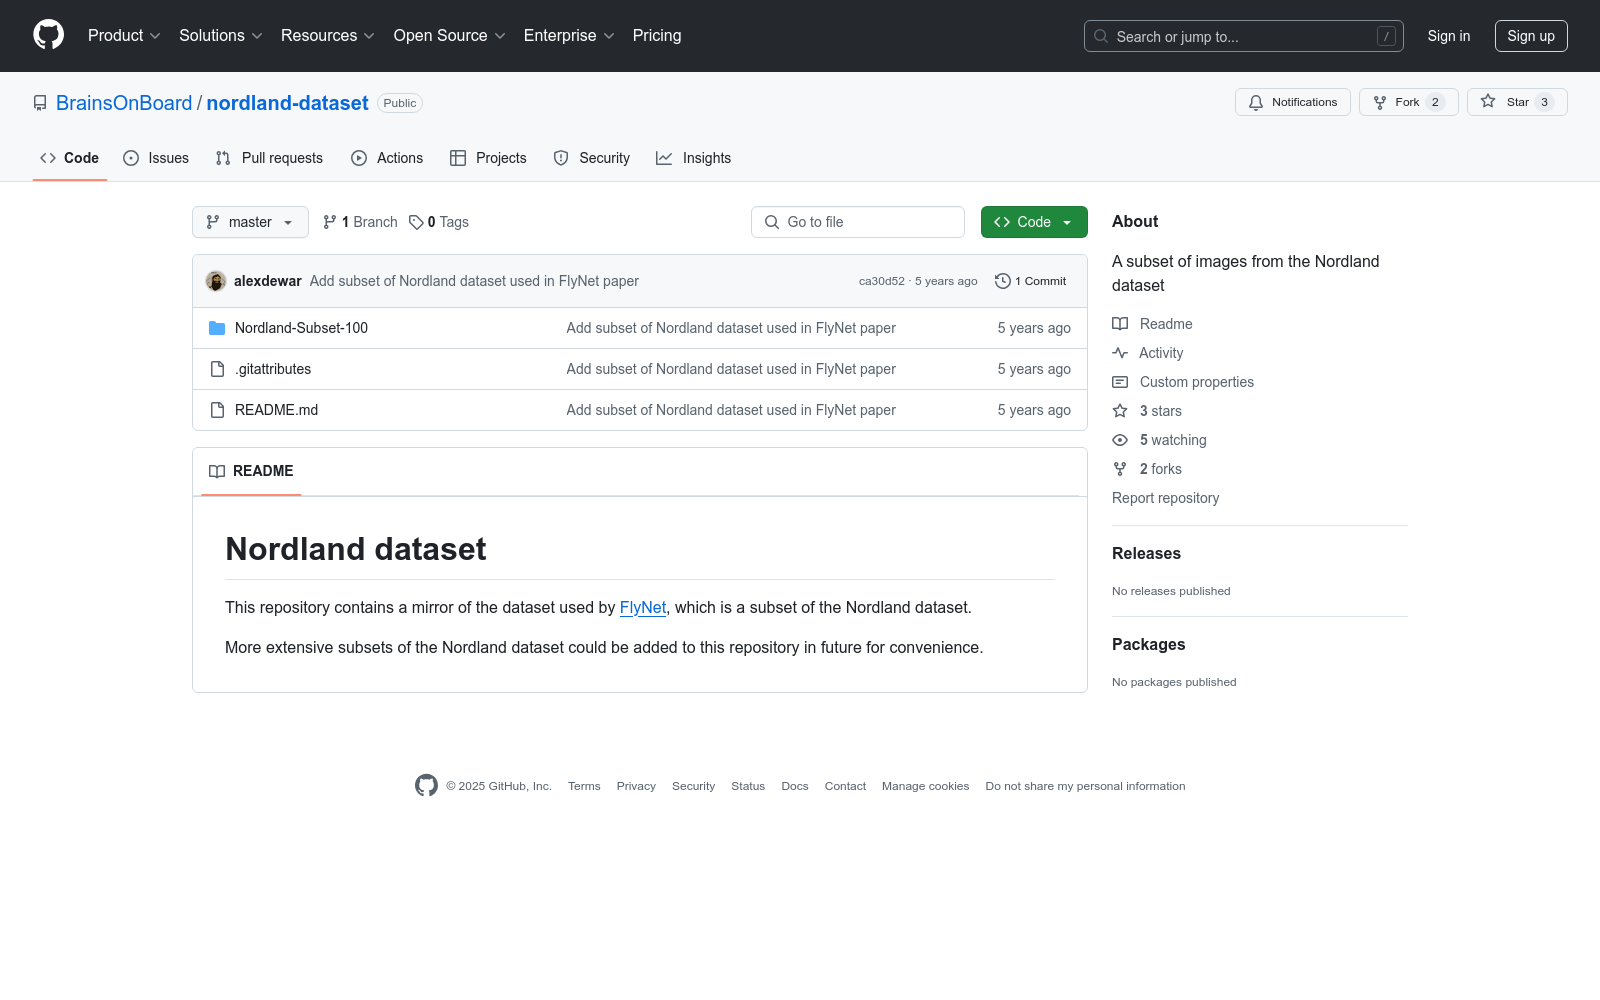Image resolution: width=1600 pixels, height=1000 pixels.
Task: Open the Product dropdown menu
Action: pyautogui.click(x=124, y=36)
